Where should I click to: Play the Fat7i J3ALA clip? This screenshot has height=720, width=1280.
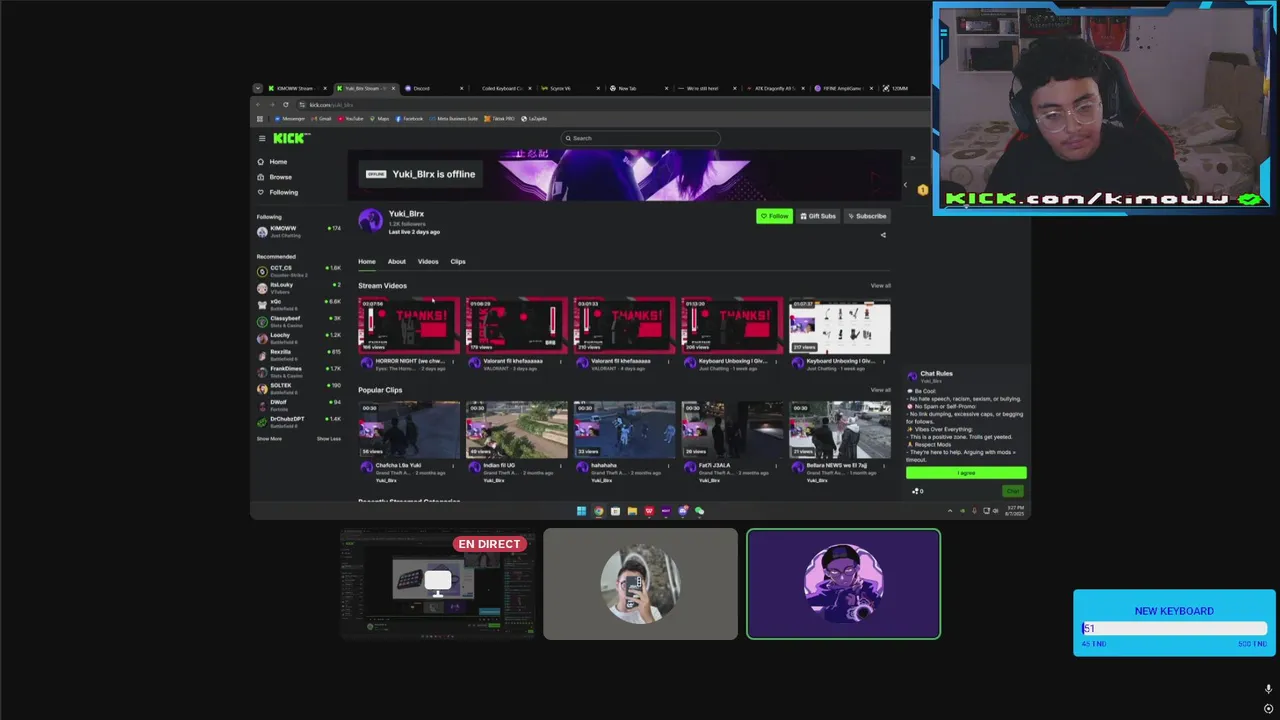732,430
